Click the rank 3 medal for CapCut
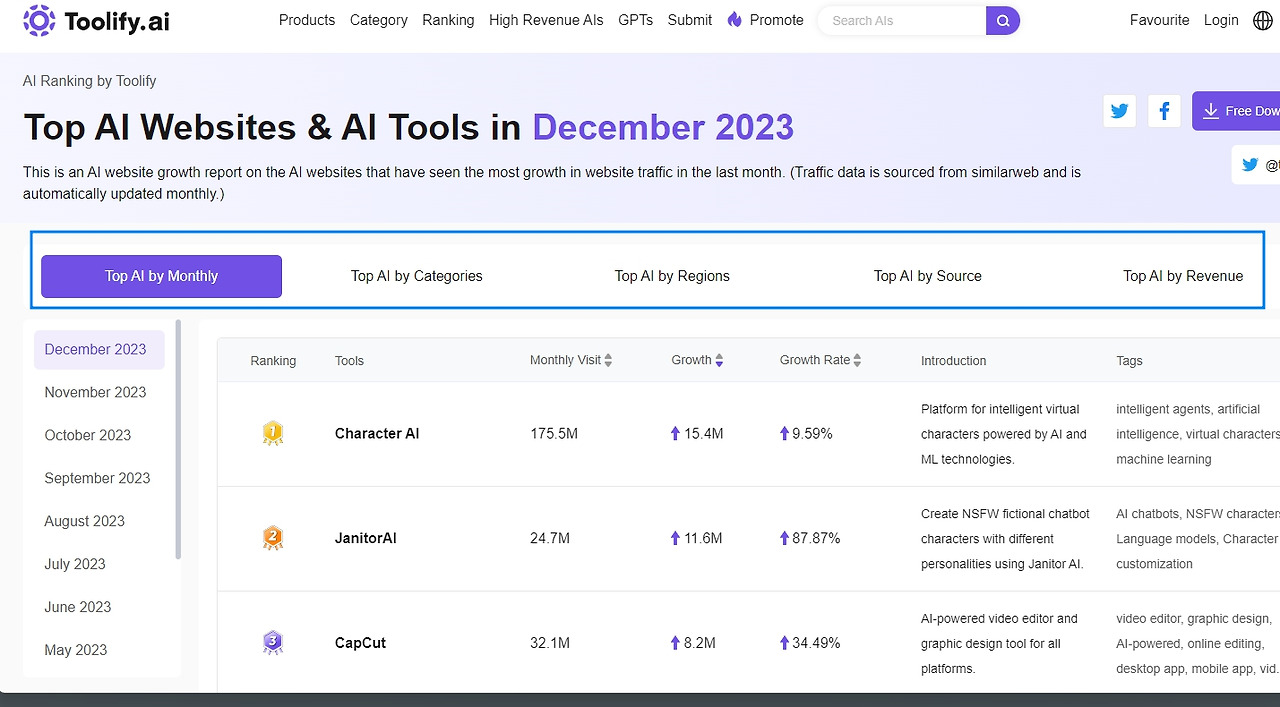The image size is (1280, 707). (x=273, y=642)
